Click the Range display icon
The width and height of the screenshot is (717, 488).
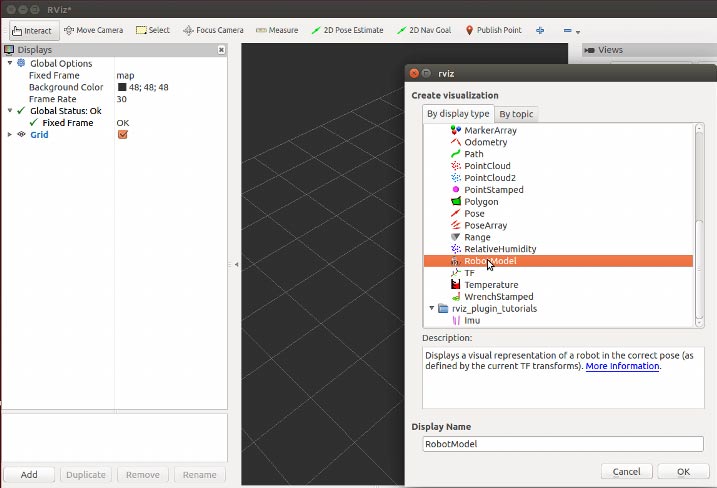click(455, 237)
